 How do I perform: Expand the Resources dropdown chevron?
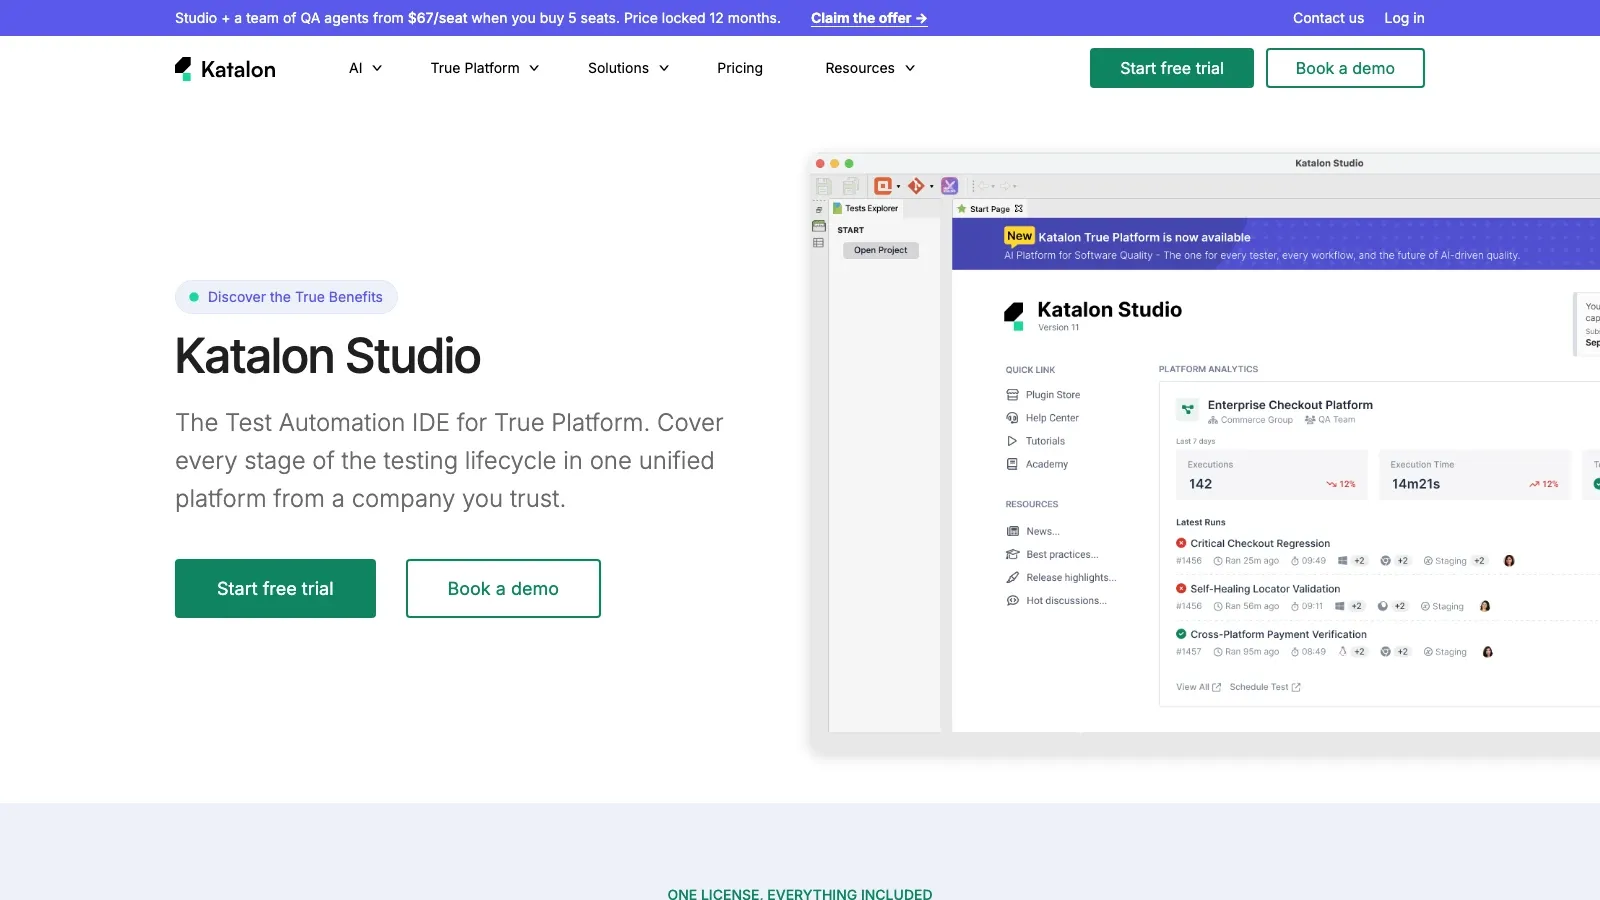coord(910,68)
